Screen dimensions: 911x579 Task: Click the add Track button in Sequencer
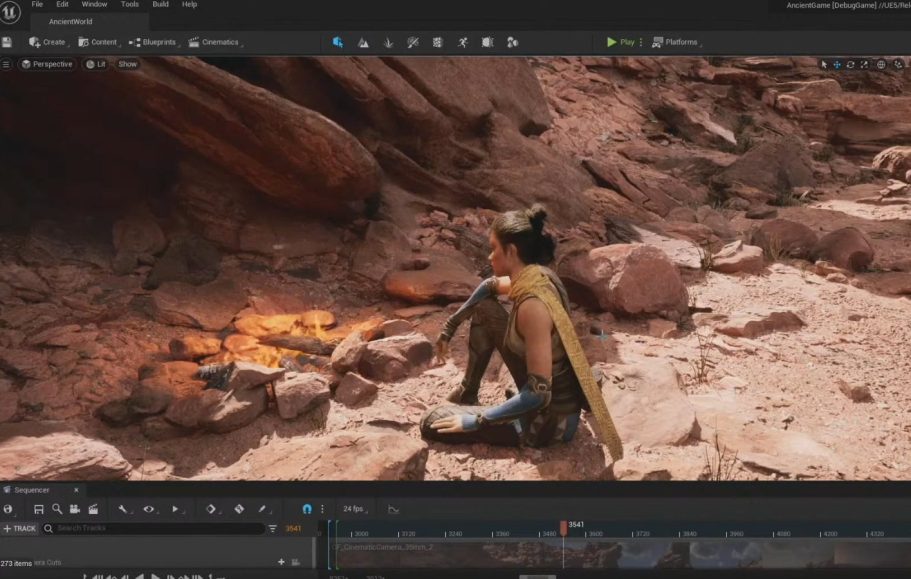(x=20, y=528)
